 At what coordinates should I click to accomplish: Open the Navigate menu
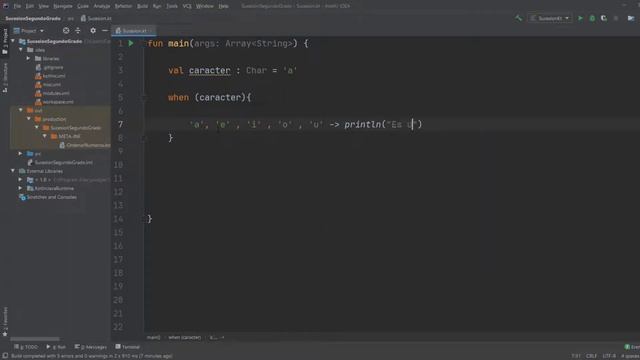63,6
